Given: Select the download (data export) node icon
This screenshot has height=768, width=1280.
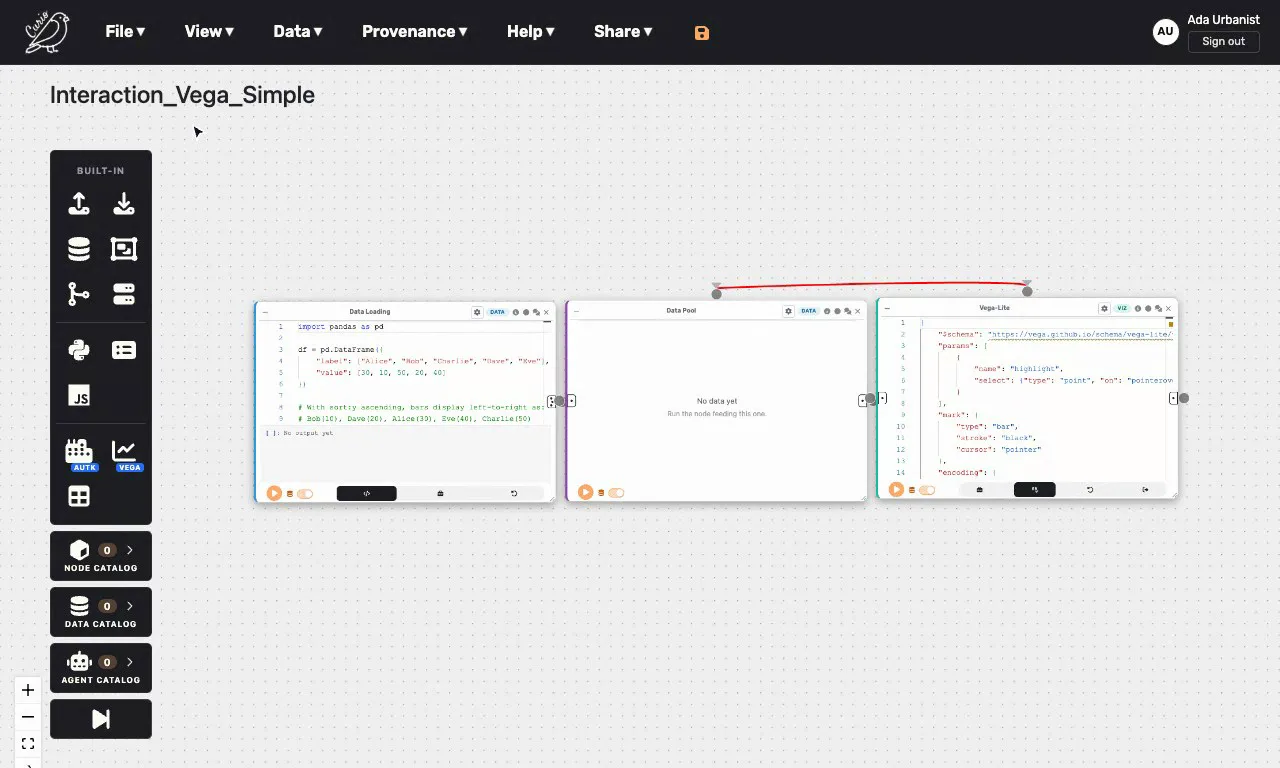Looking at the screenshot, I should (124, 204).
